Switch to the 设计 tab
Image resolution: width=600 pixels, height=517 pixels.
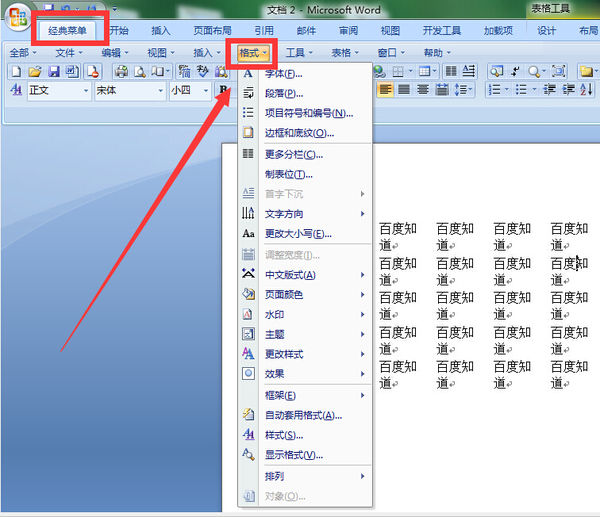click(x=546, y=31)
